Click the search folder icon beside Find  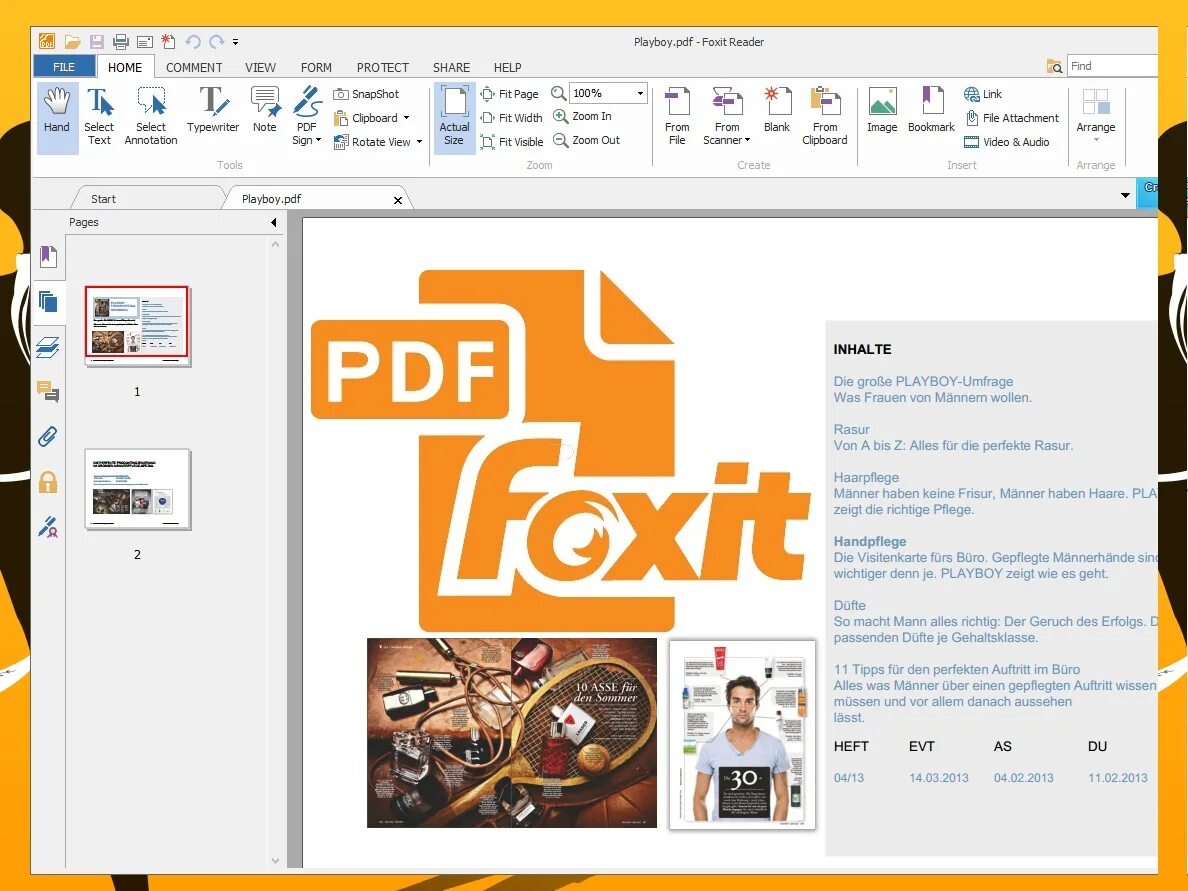coord(1054,67)
